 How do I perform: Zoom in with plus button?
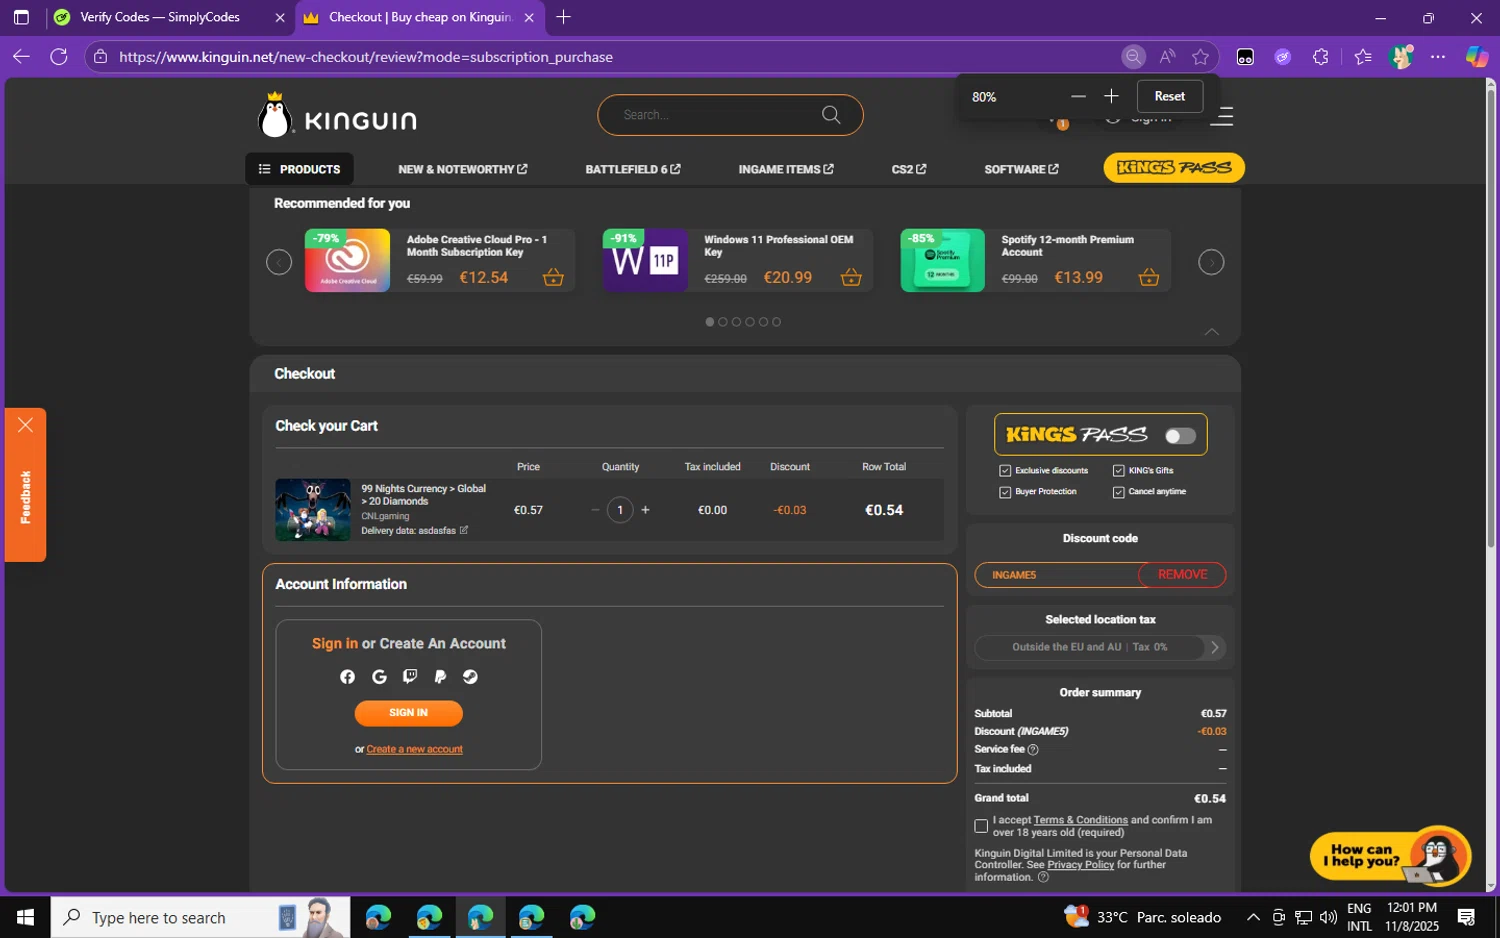1111,96
